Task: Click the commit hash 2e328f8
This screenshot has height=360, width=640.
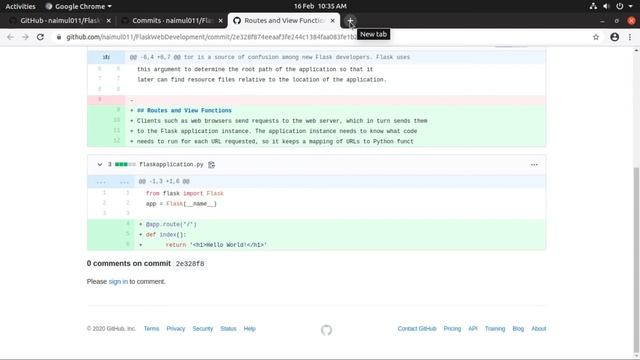Action: coord(190,264)
